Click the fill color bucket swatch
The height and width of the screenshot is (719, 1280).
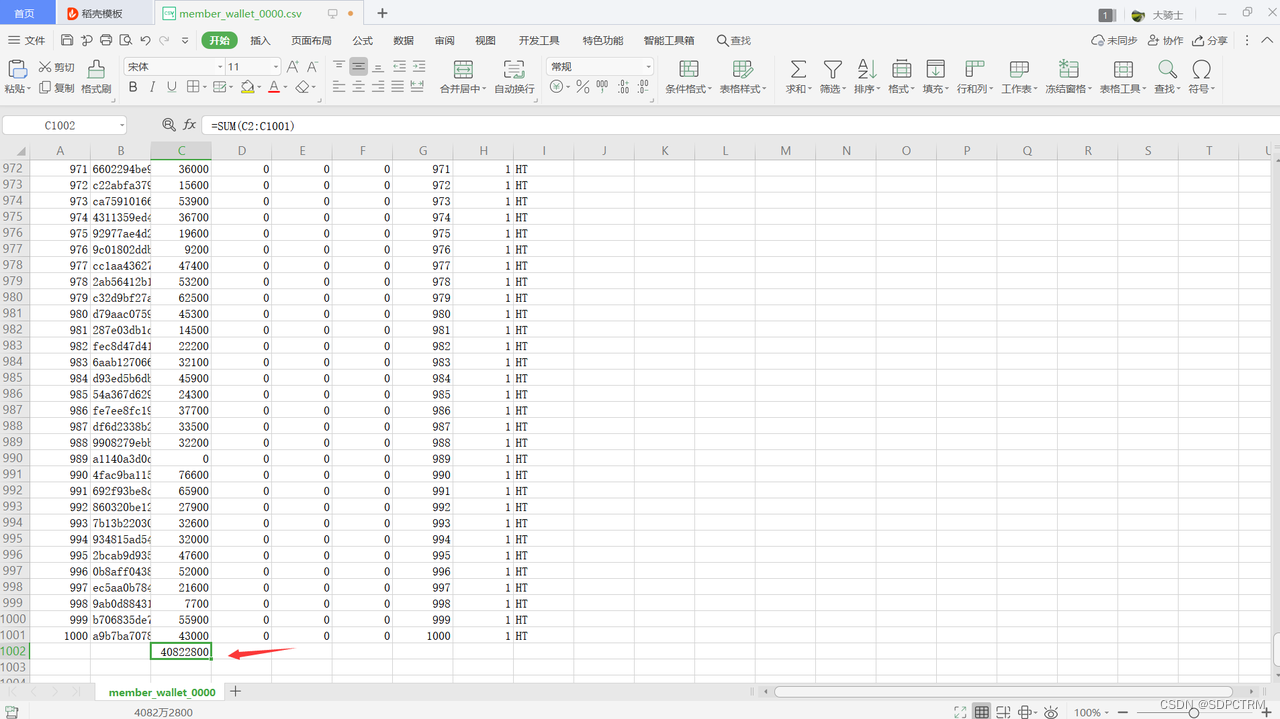click(247, 87)
